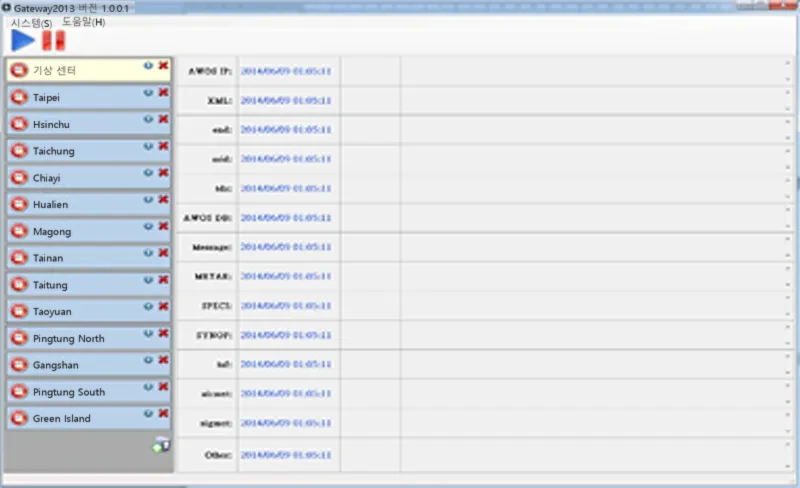Select the 기상 센터 station entry
The image size is (800, 488).
coord(89,70)
